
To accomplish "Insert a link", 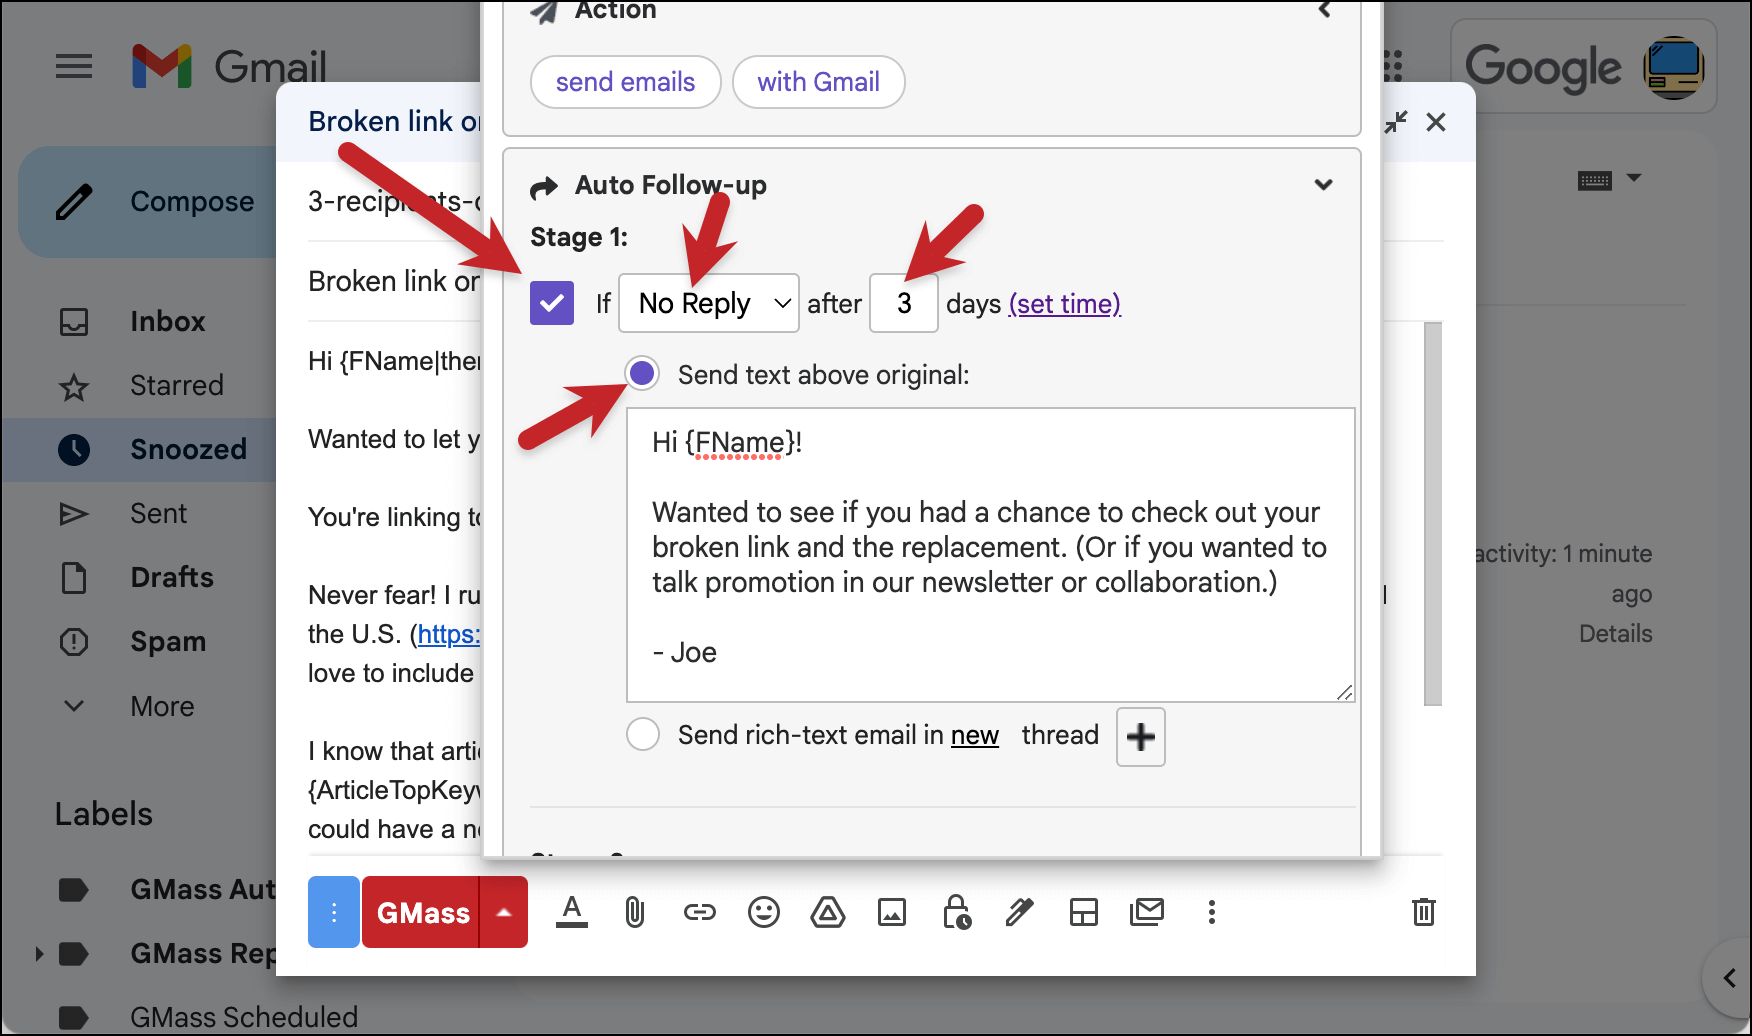I will pyautogui.click(x=700, y=912).
